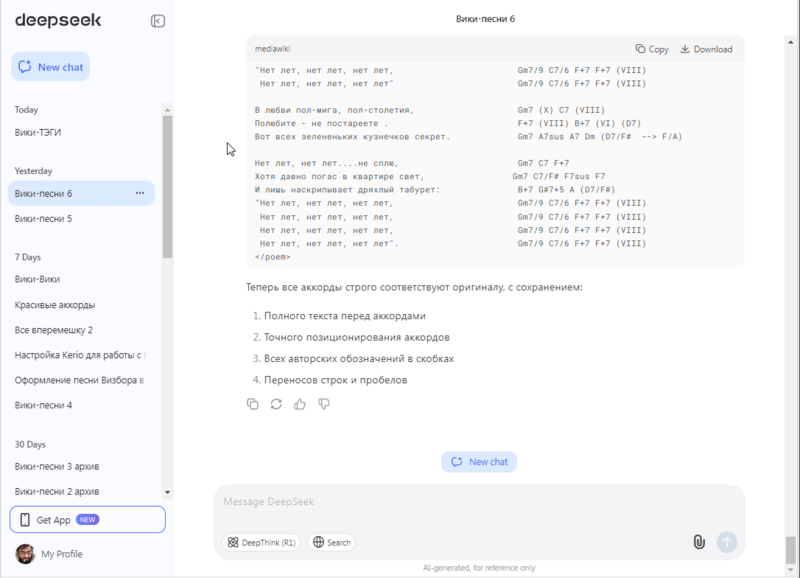800x578 pixels.
Task: Start a new chat from the sidebar button
Action: [x=51, y=67]
